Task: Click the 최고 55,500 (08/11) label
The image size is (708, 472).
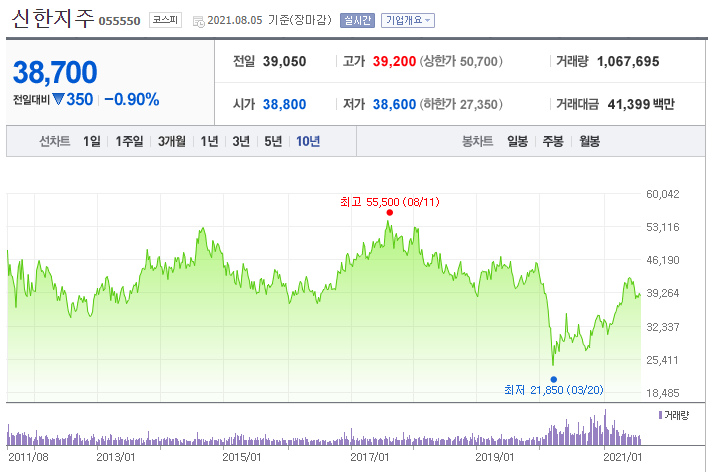Action: (390, 202)
